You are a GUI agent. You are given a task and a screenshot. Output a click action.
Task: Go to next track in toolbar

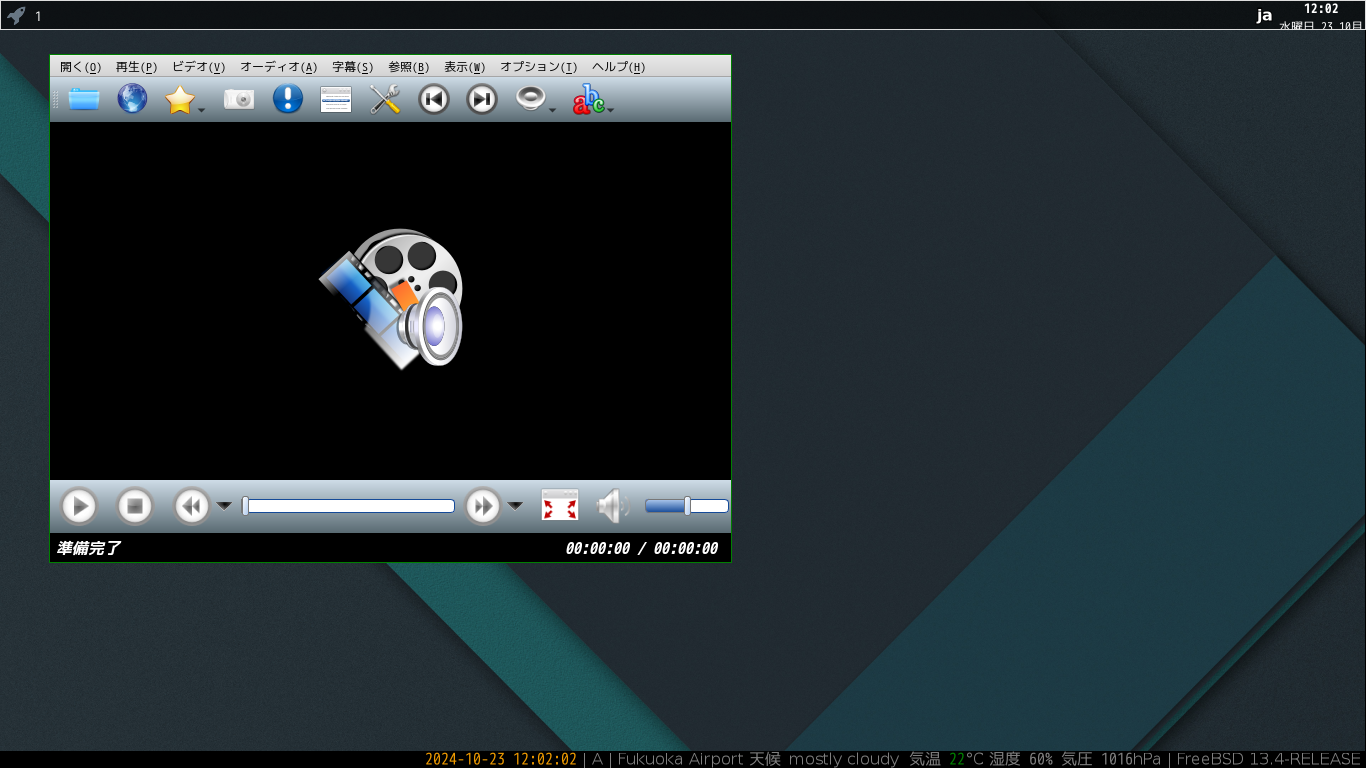click(482, 99)
